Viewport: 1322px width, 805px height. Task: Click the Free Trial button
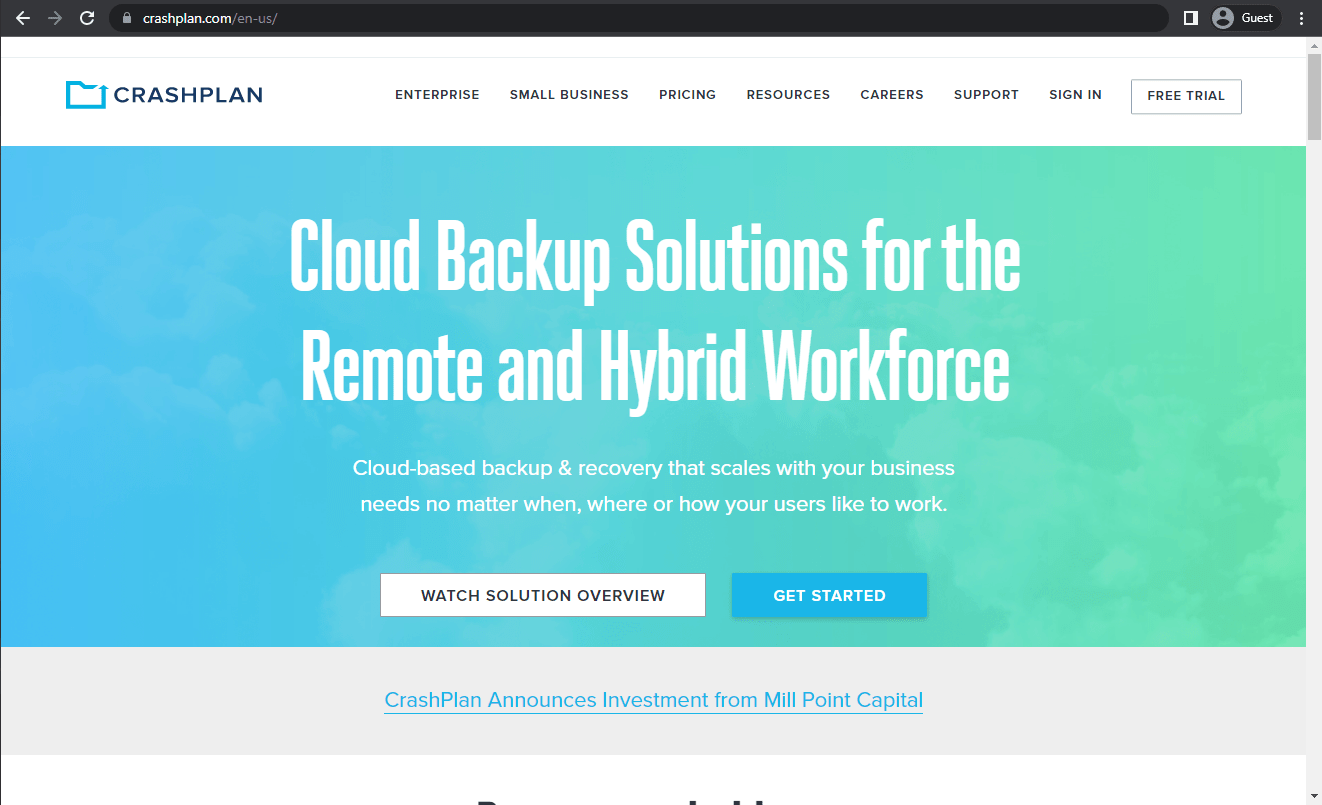click(1186, 96)
